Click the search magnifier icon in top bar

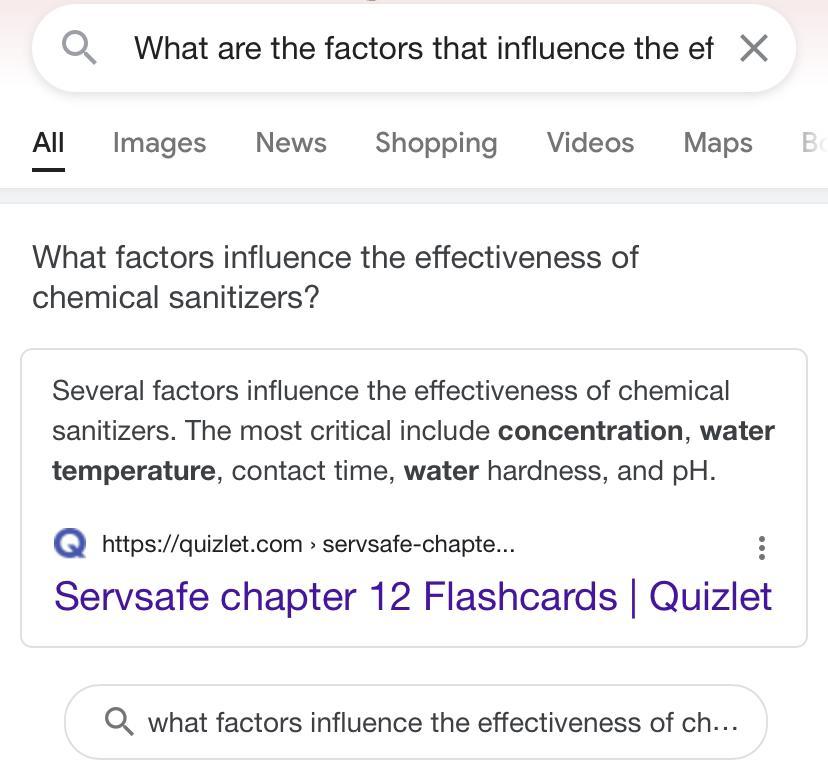tap(79, 47)
